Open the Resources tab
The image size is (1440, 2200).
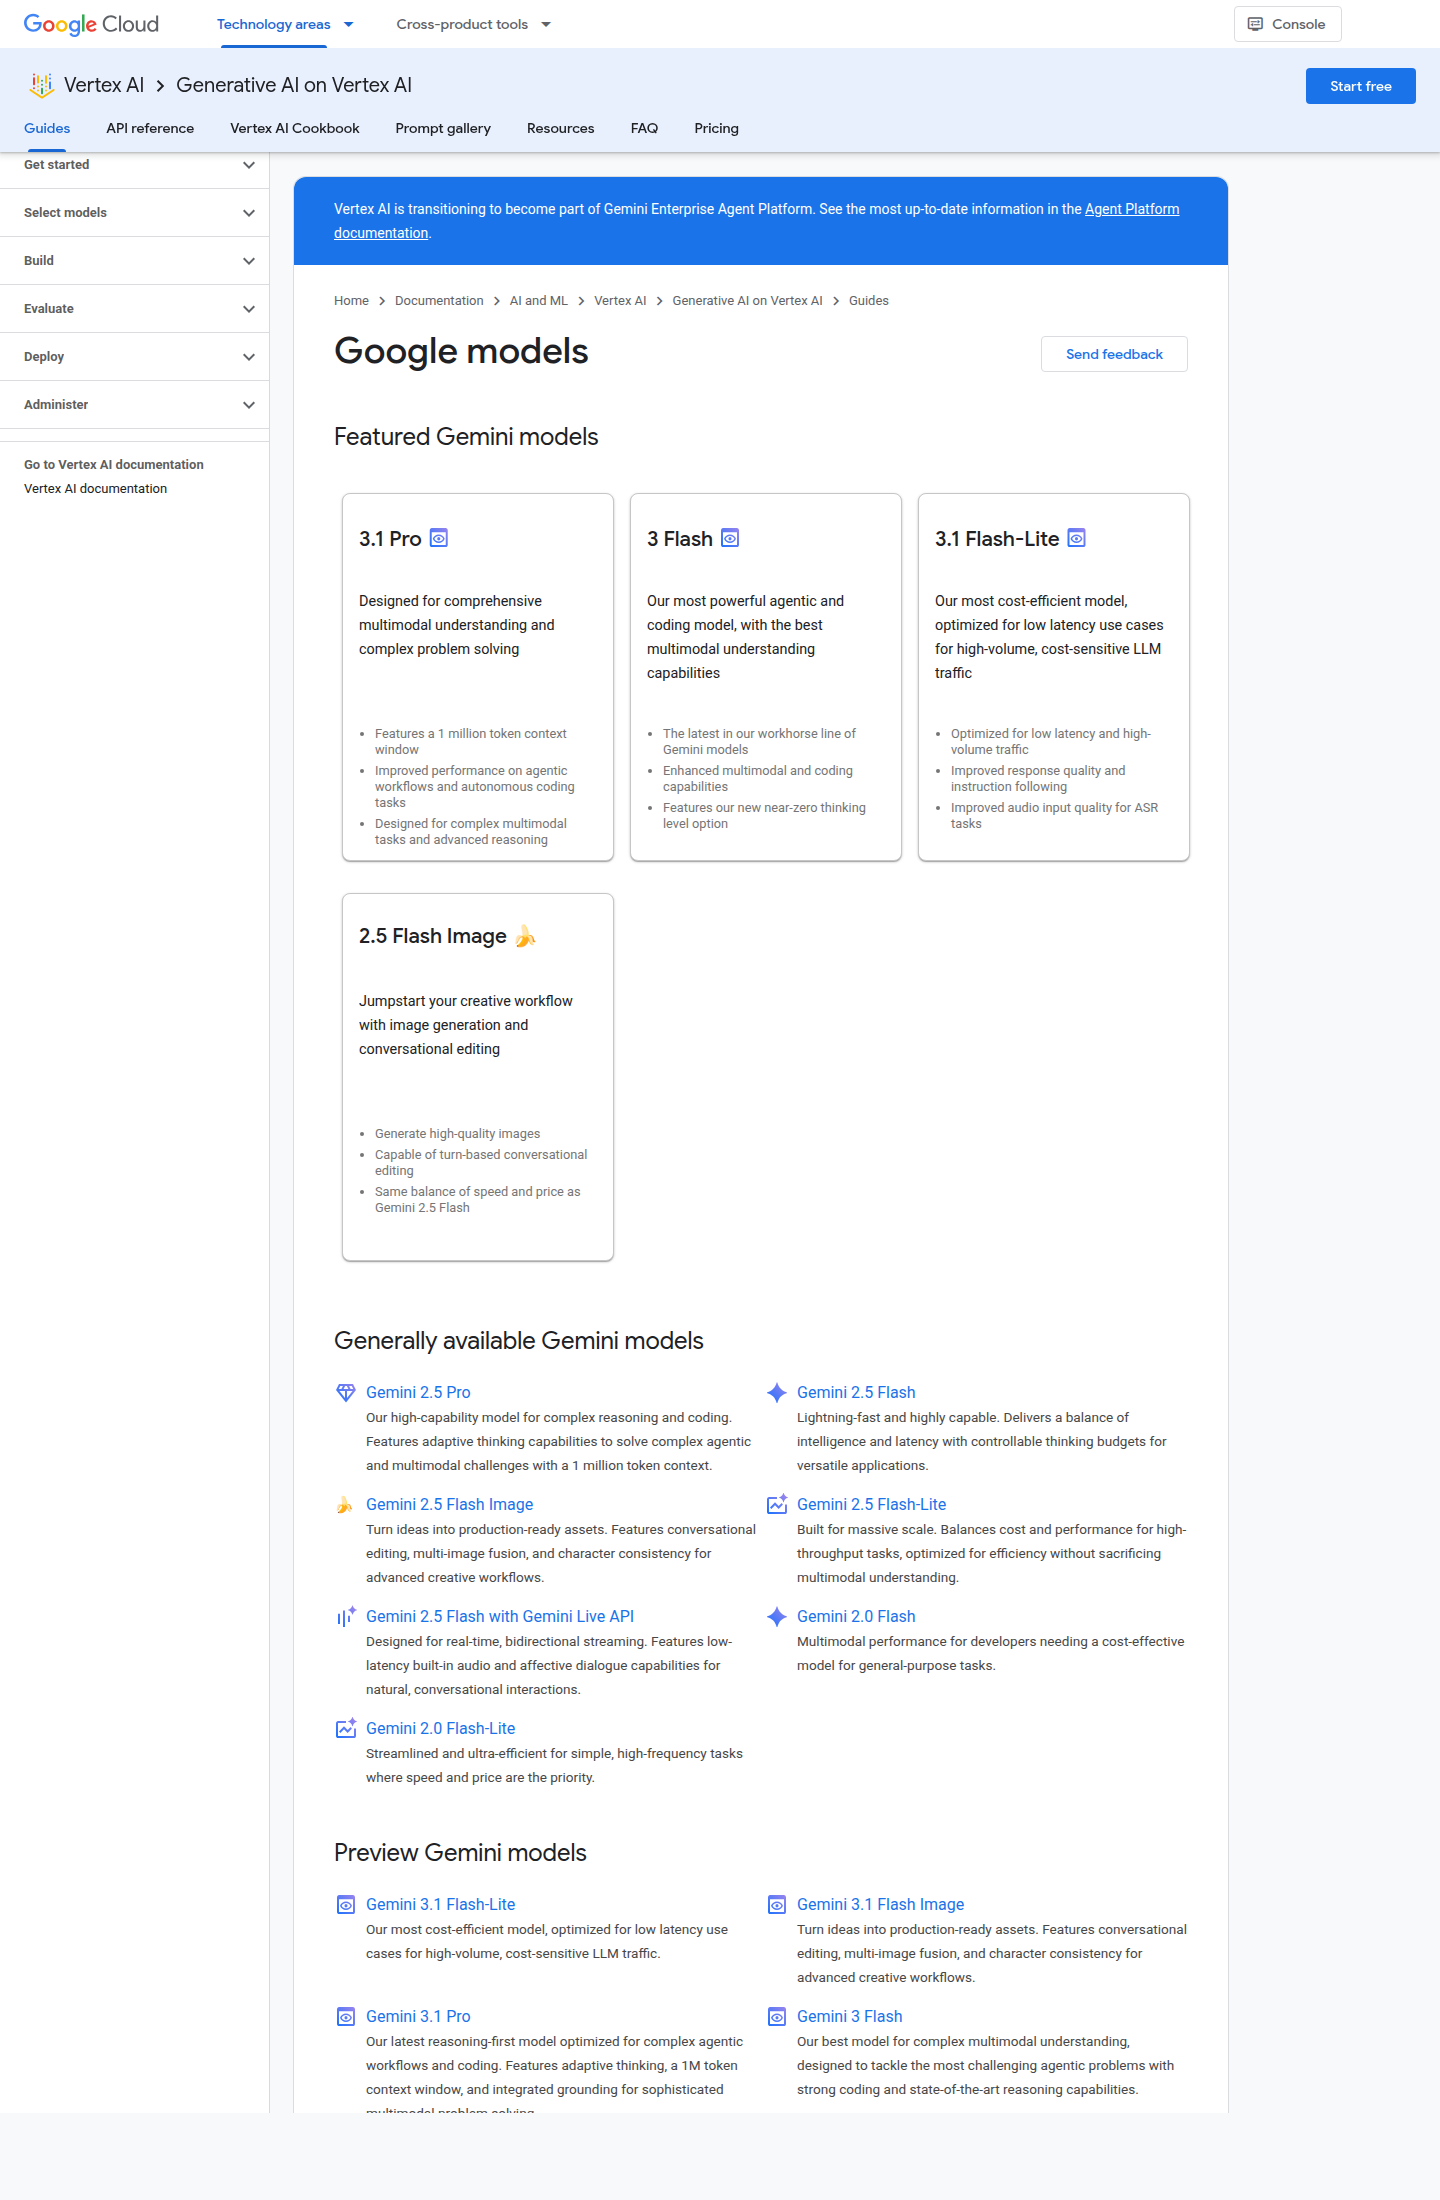560,128
